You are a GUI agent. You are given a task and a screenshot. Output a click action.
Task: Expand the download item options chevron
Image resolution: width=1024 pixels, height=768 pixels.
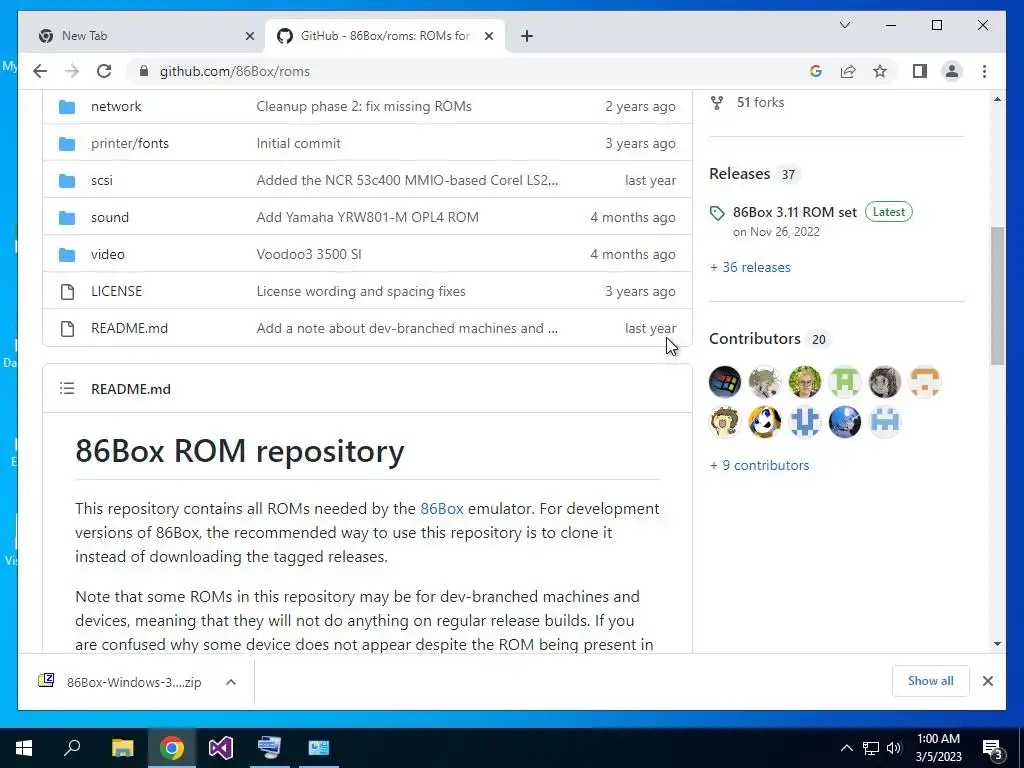231,682
